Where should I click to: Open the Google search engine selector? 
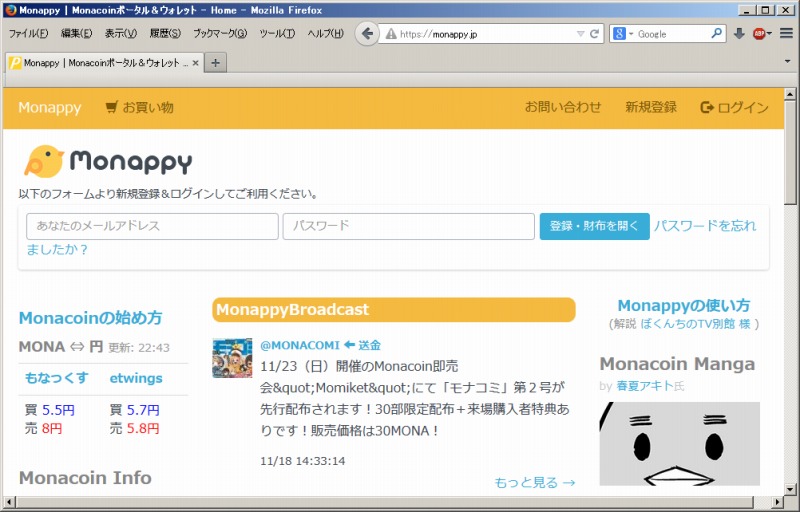[622, 34]
